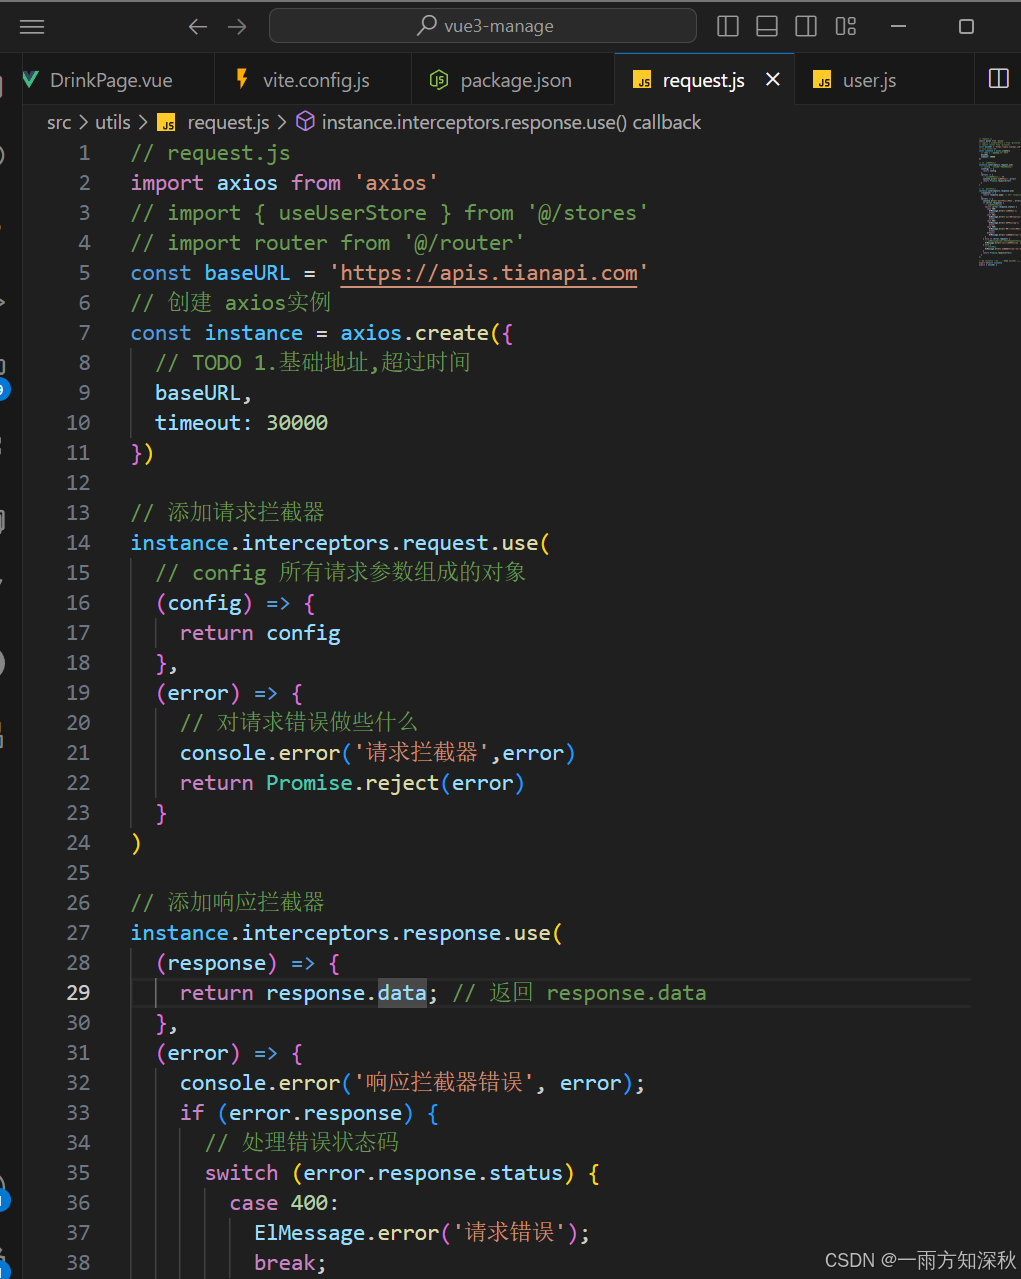The width and height of the screenshot is (1021, 1279).
Task: Click 'instance.interceptors.request.use(' text
Action: pyautogui.click(x=340, y=543)
